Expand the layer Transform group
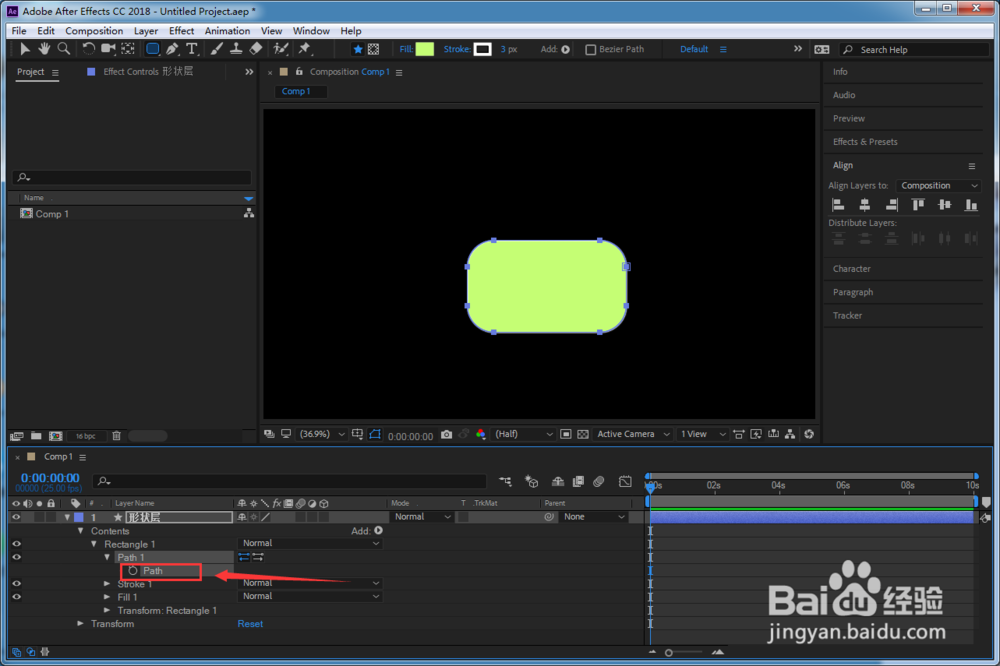Image resolution: width=1000 pixels, height=666 pixels. pyautogui.click(x=80, y=623)
